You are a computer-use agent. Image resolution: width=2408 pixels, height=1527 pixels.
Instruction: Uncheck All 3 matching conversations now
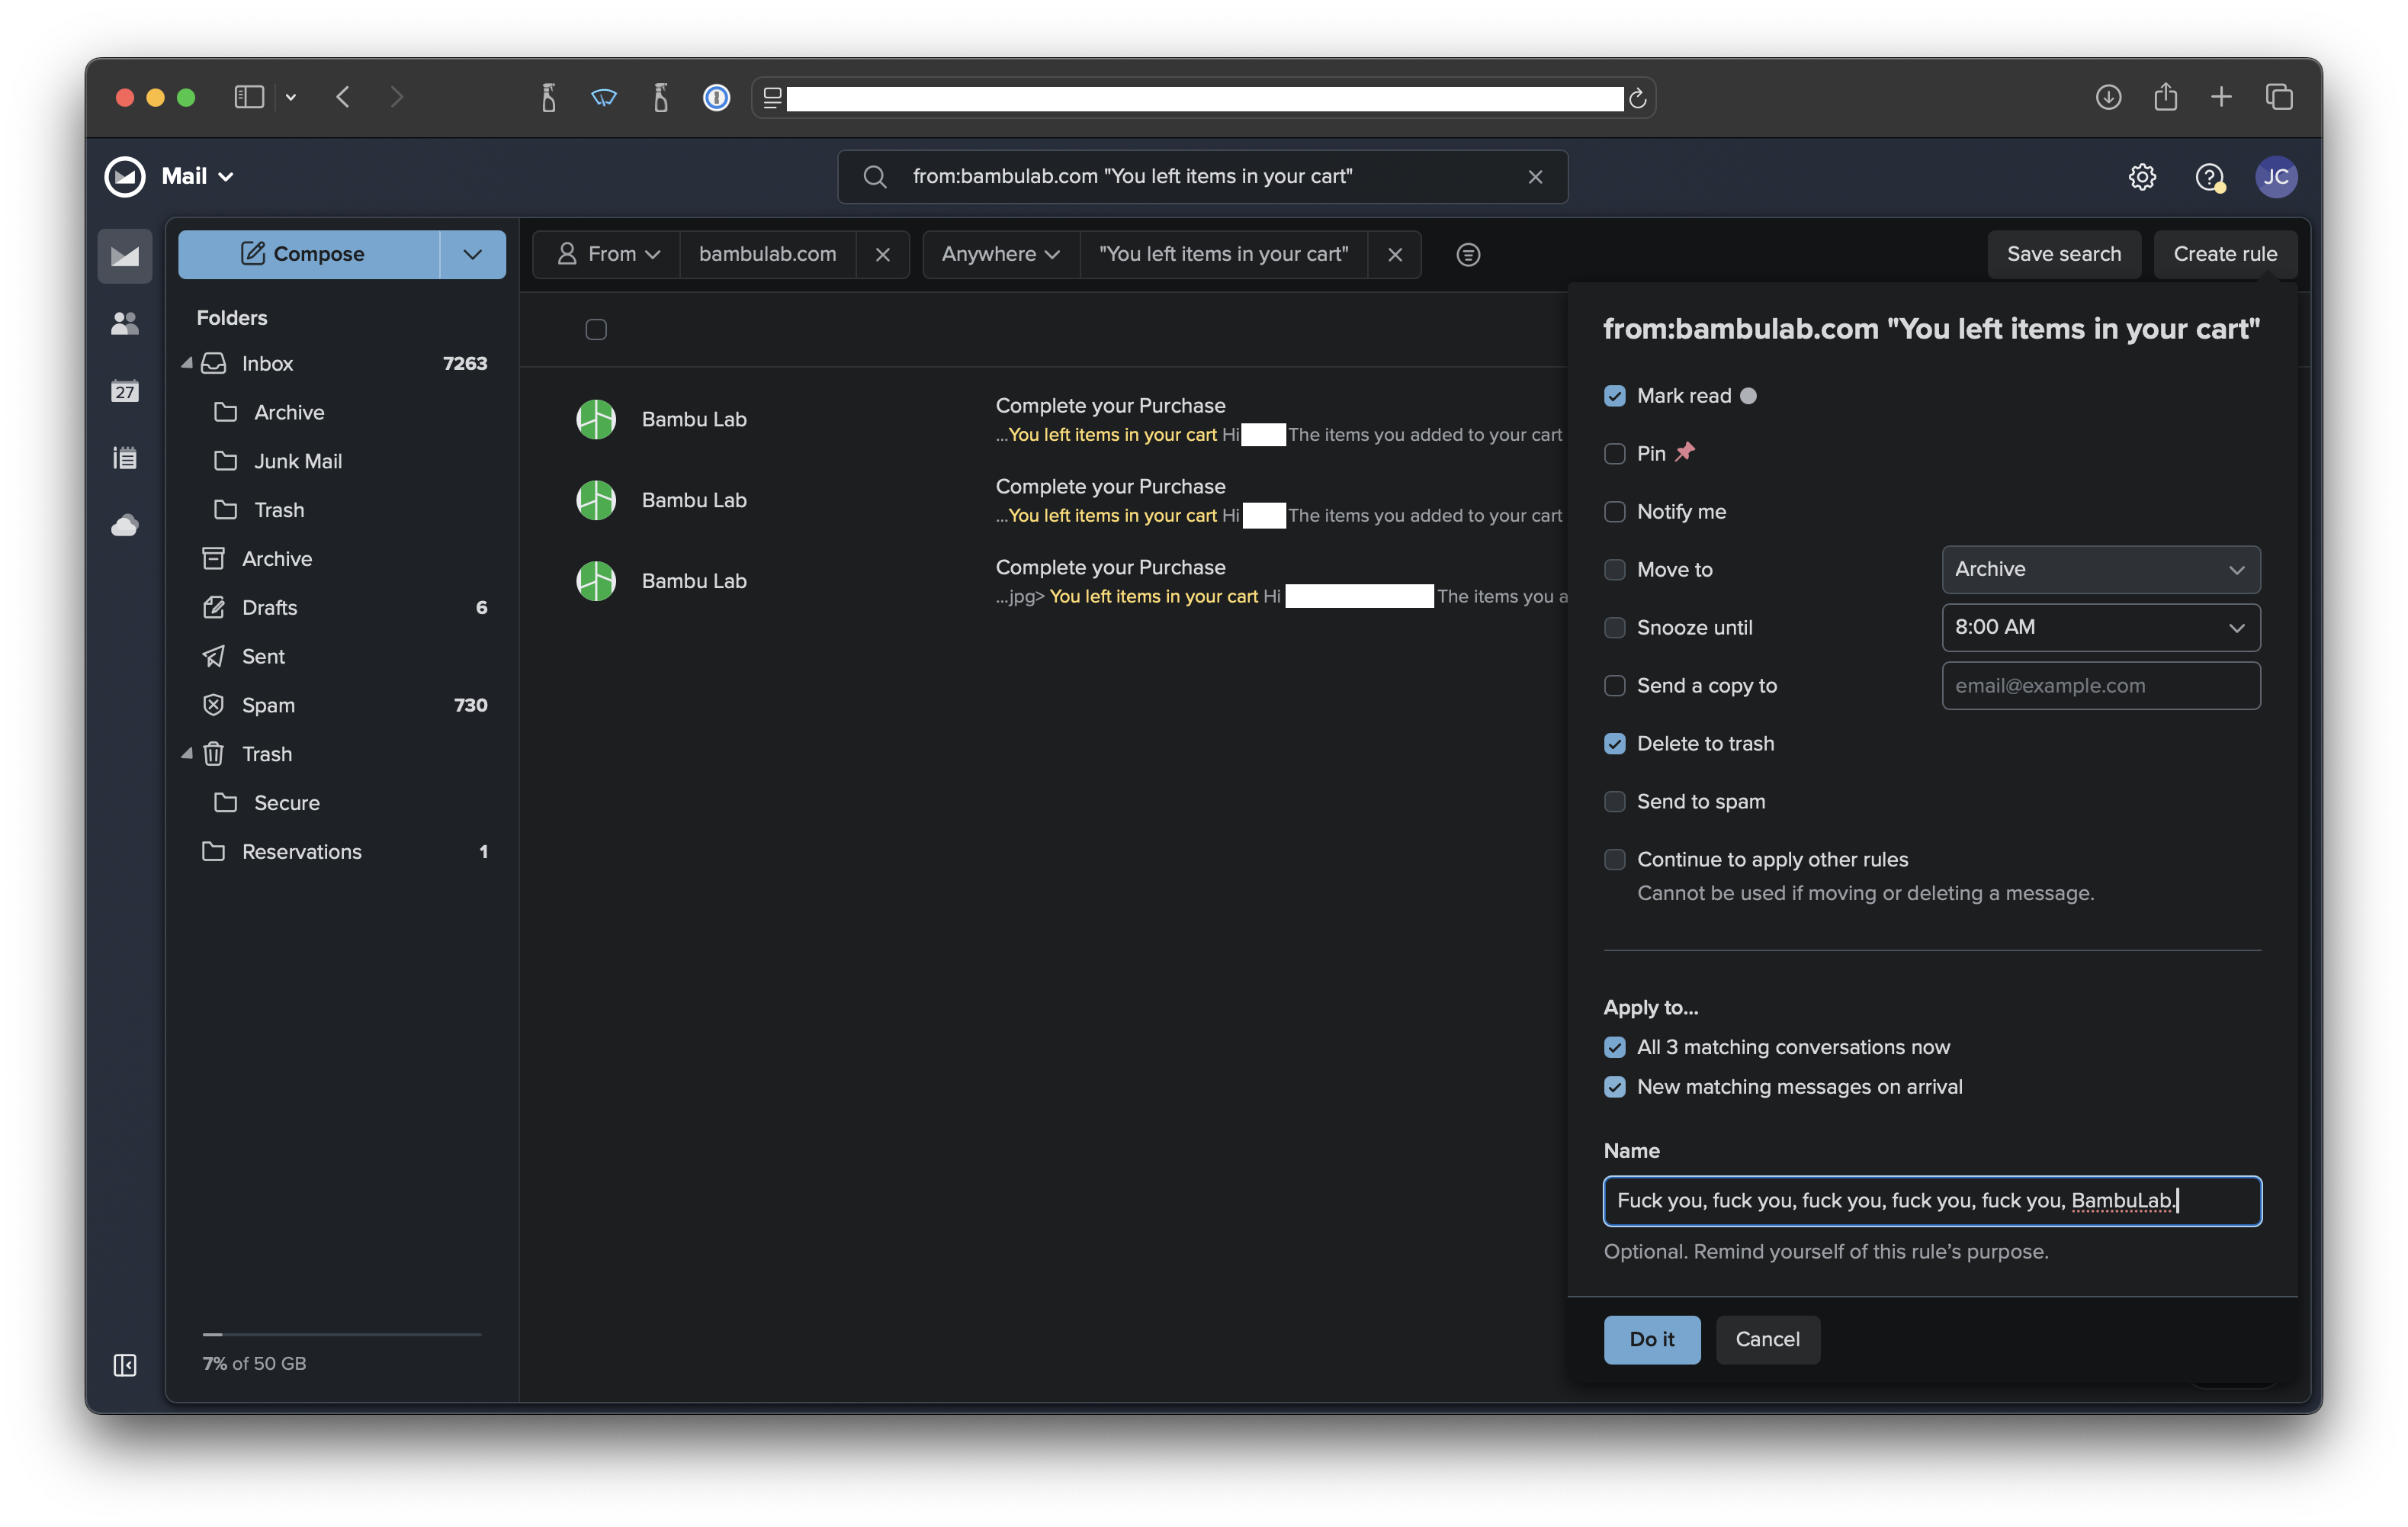[1614, 1048]
